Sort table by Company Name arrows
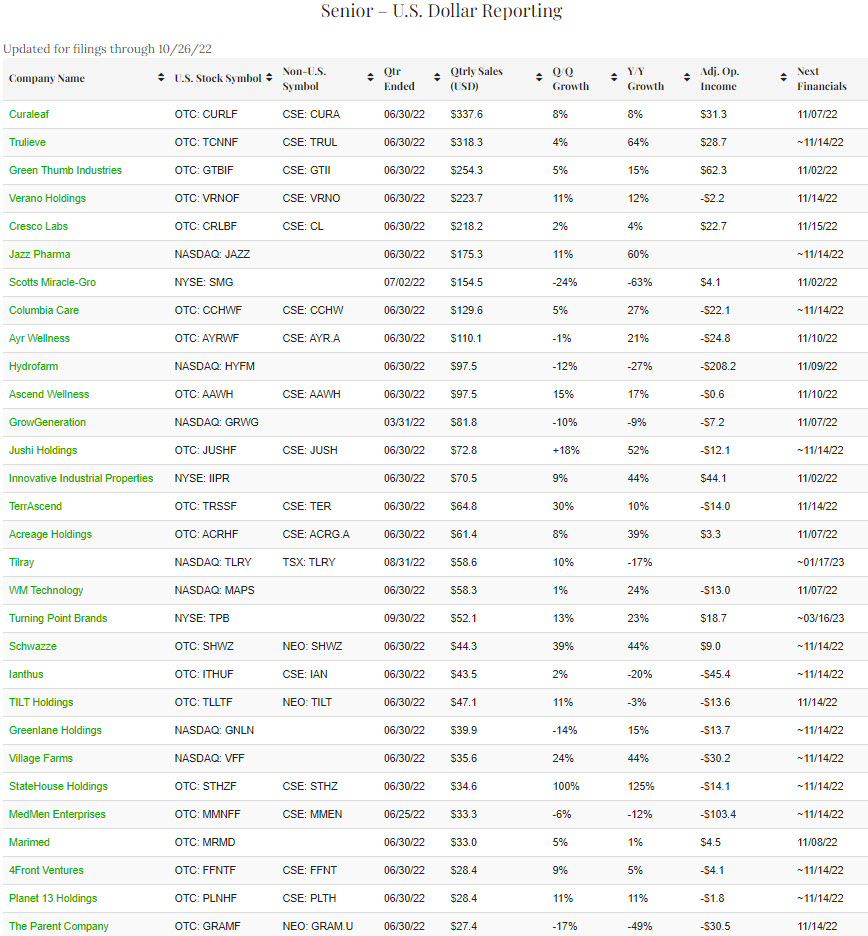This screenshot has height=936, width=868. [x=161, y=78]
